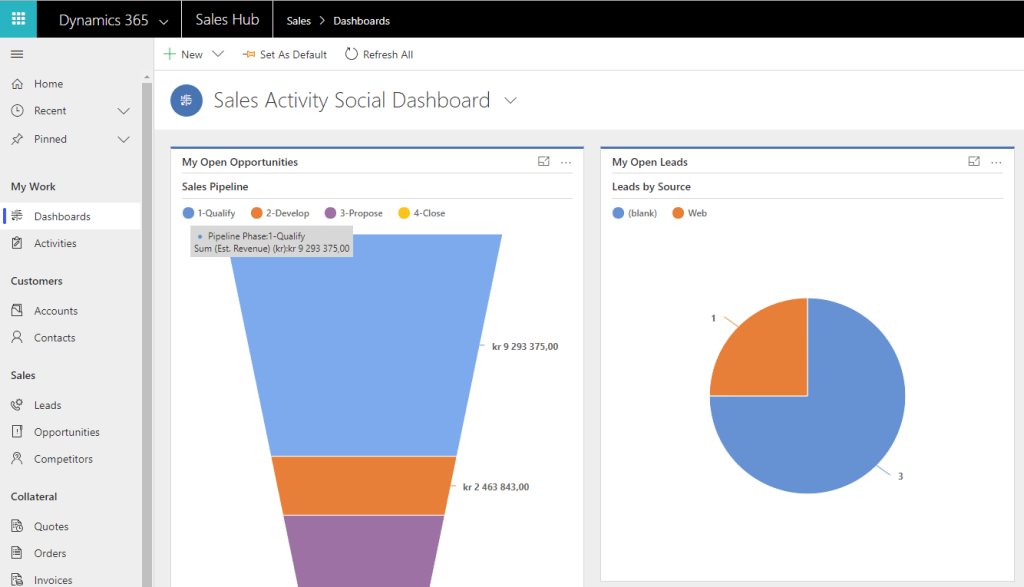Open the app launcher waffle icon
This screenshot has height=587, width=1024.
(18, 19)
